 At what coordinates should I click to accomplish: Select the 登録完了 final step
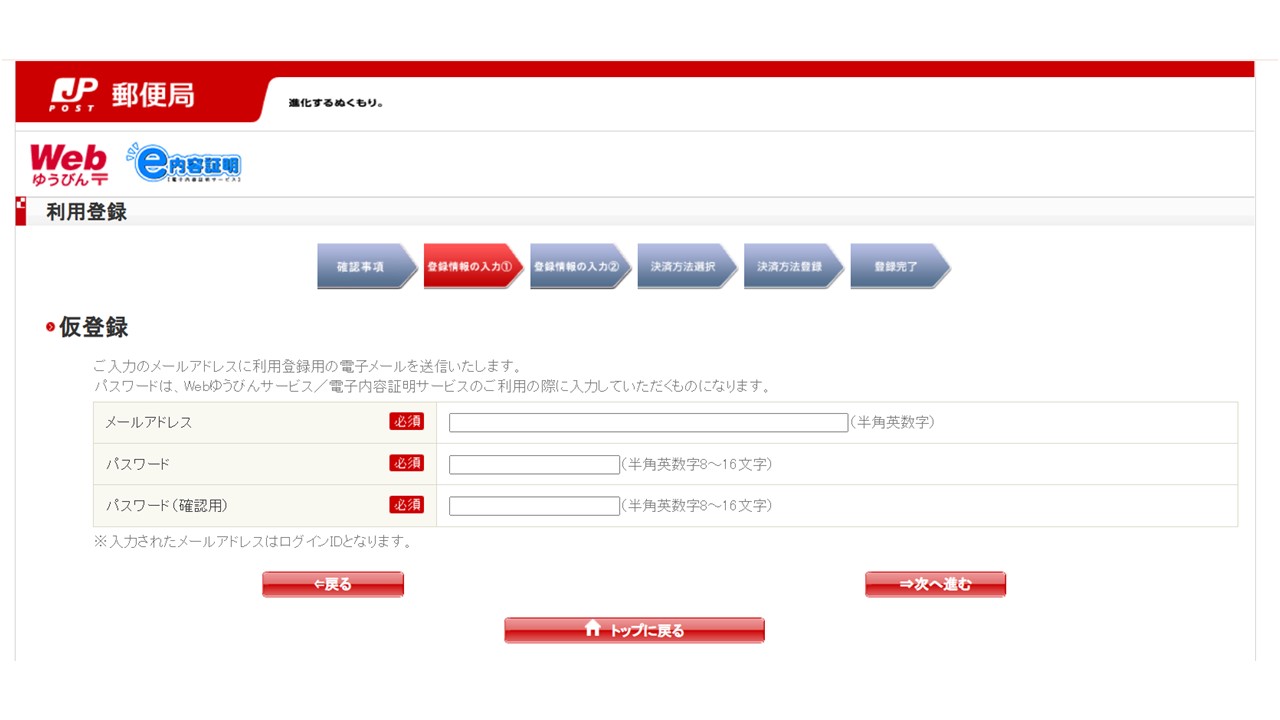click(x=898, y=266)
